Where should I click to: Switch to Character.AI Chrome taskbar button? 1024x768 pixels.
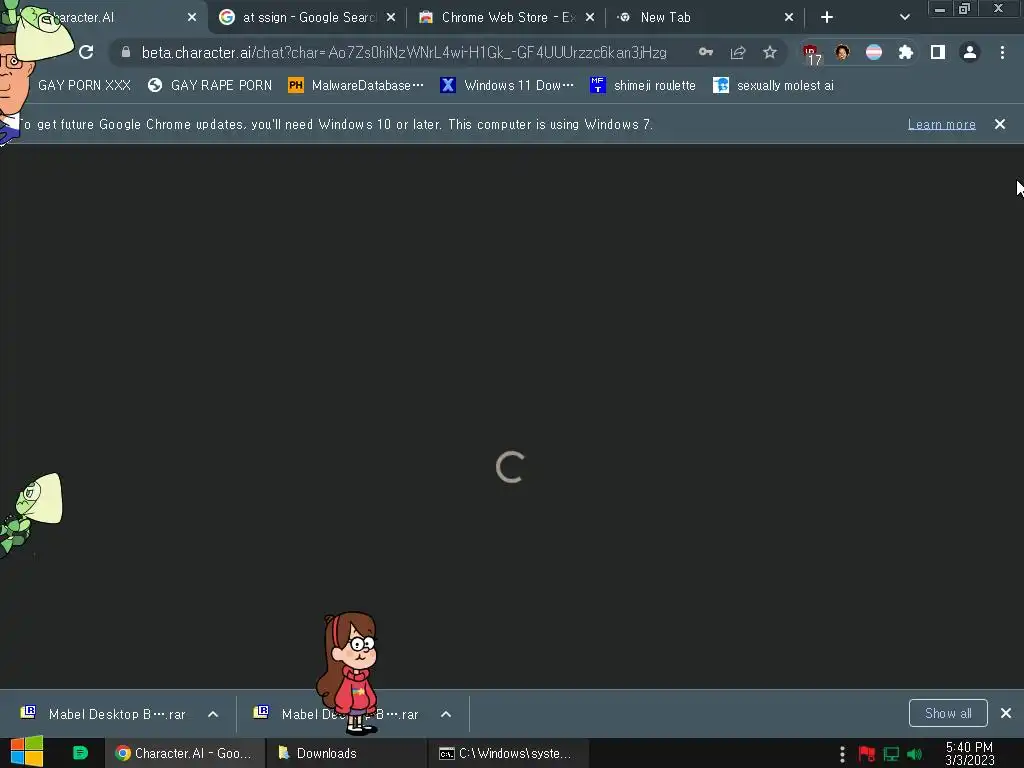point(185,753)
